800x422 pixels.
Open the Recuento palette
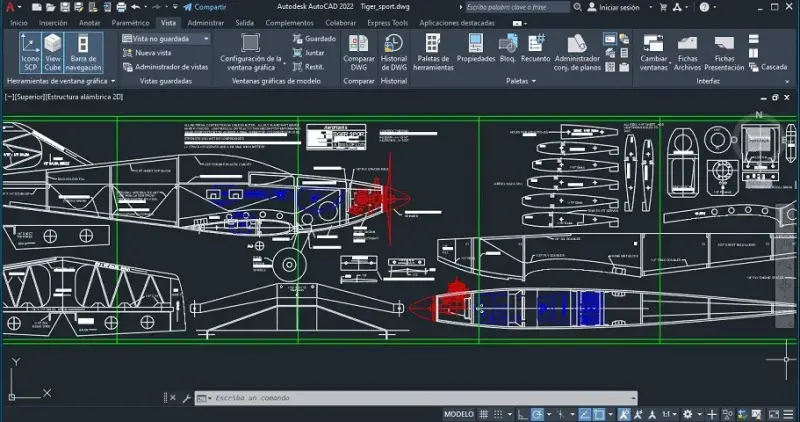[x=536, y=49]
